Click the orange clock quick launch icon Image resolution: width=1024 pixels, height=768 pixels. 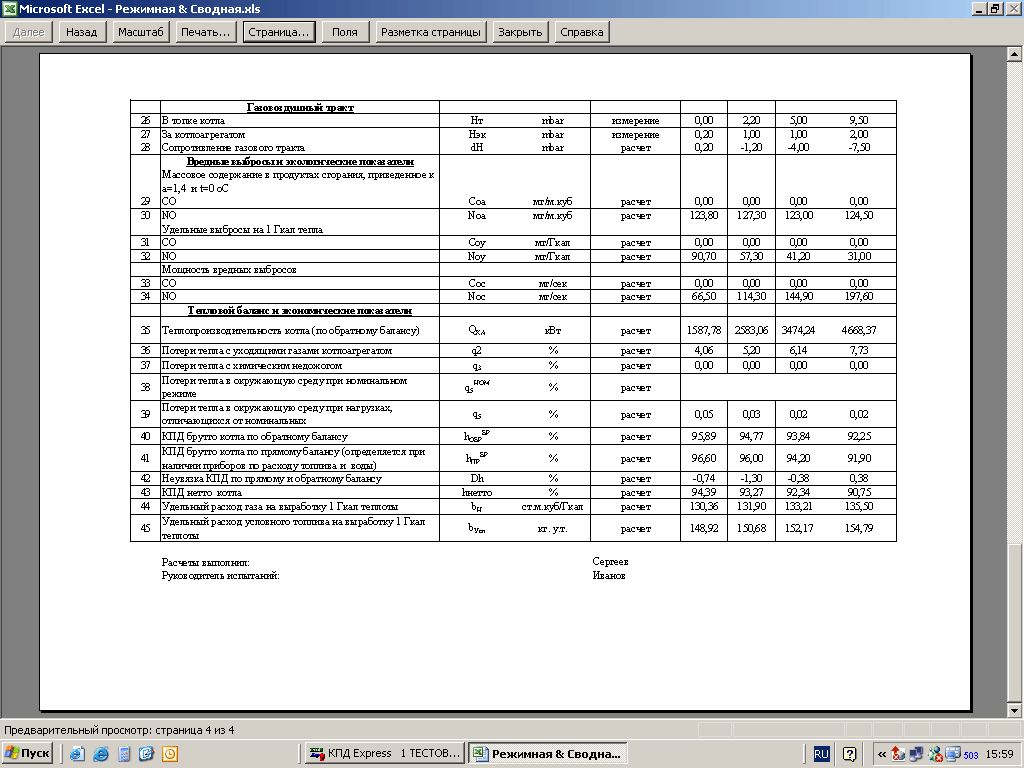pos(170,754)
